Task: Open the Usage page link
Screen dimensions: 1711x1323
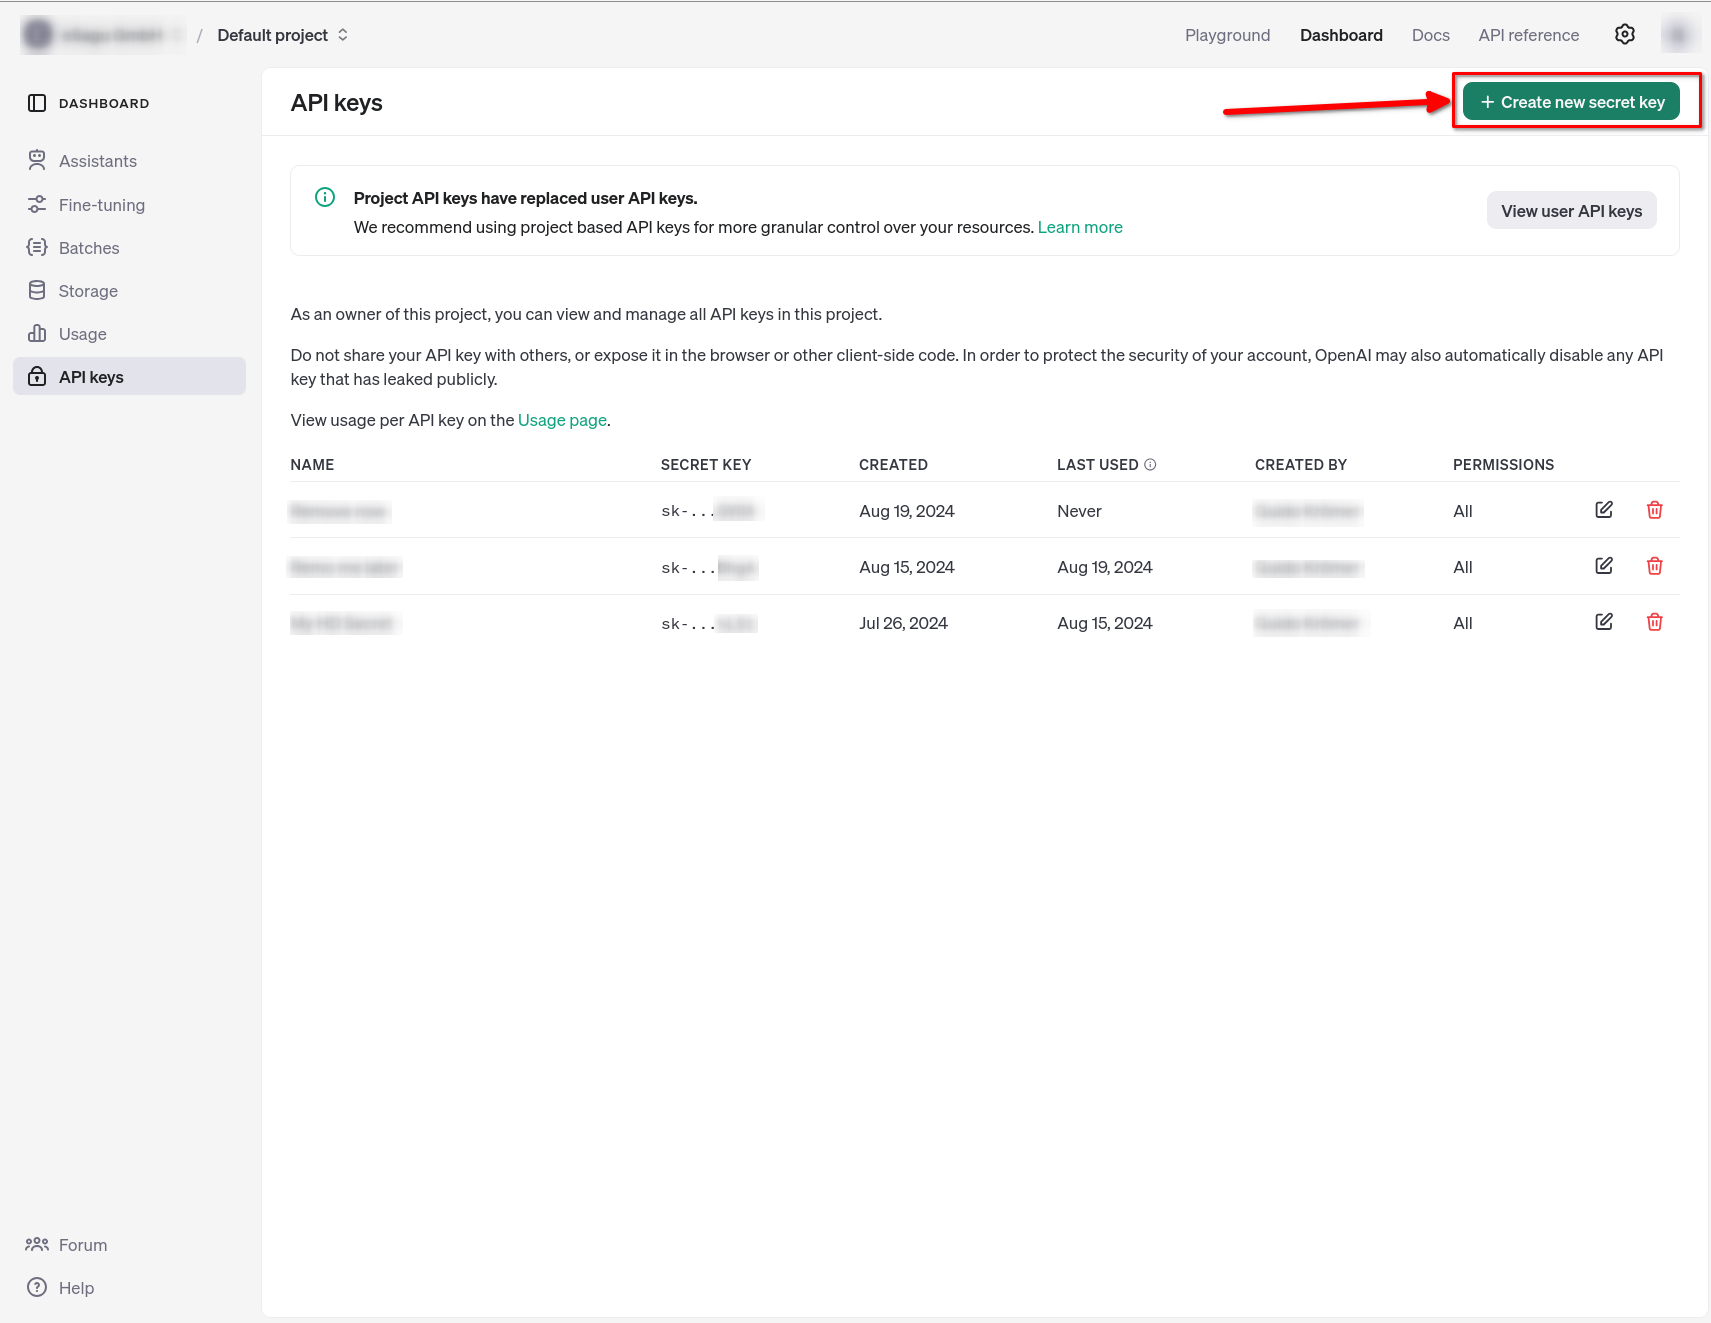Action: [x=562, y=420]
